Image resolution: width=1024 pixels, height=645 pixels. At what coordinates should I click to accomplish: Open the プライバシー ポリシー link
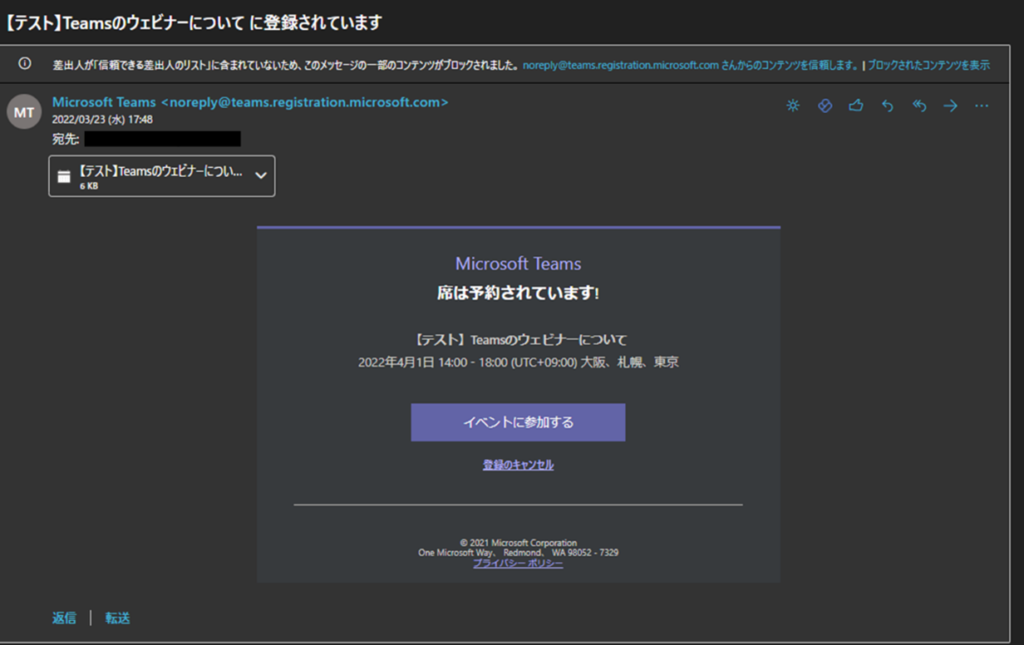point(518,564)
